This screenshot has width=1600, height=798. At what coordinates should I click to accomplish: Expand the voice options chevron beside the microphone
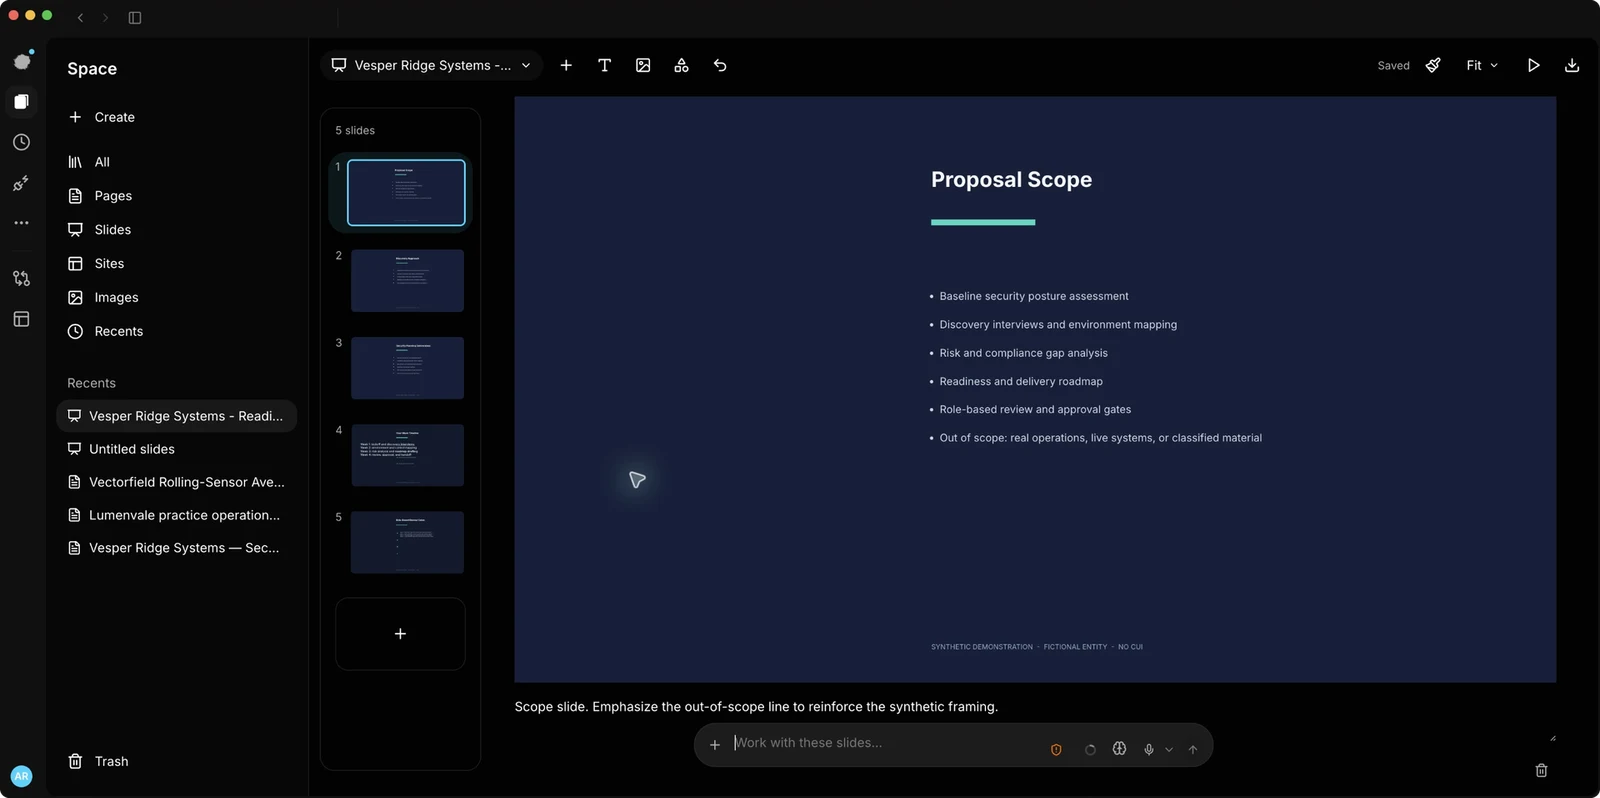tap(1169, 749)
